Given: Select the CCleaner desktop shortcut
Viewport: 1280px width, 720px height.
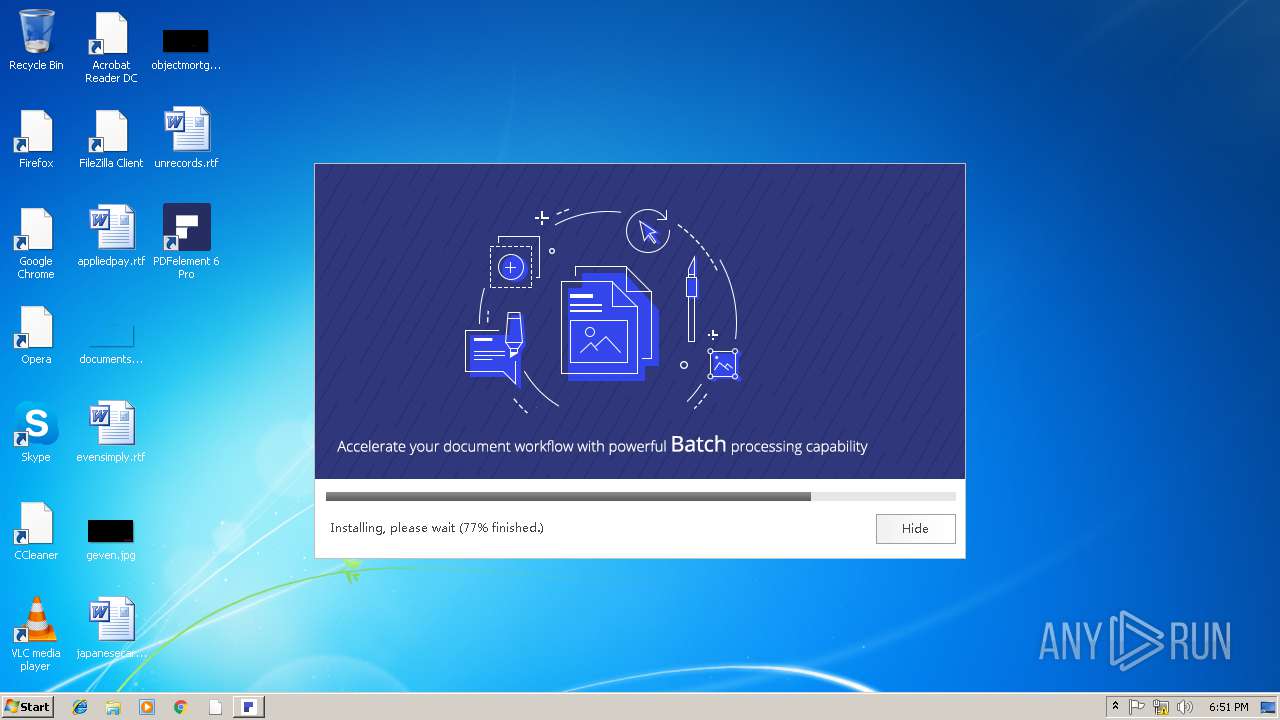Looking at the screenshot, I should (36, 531).
